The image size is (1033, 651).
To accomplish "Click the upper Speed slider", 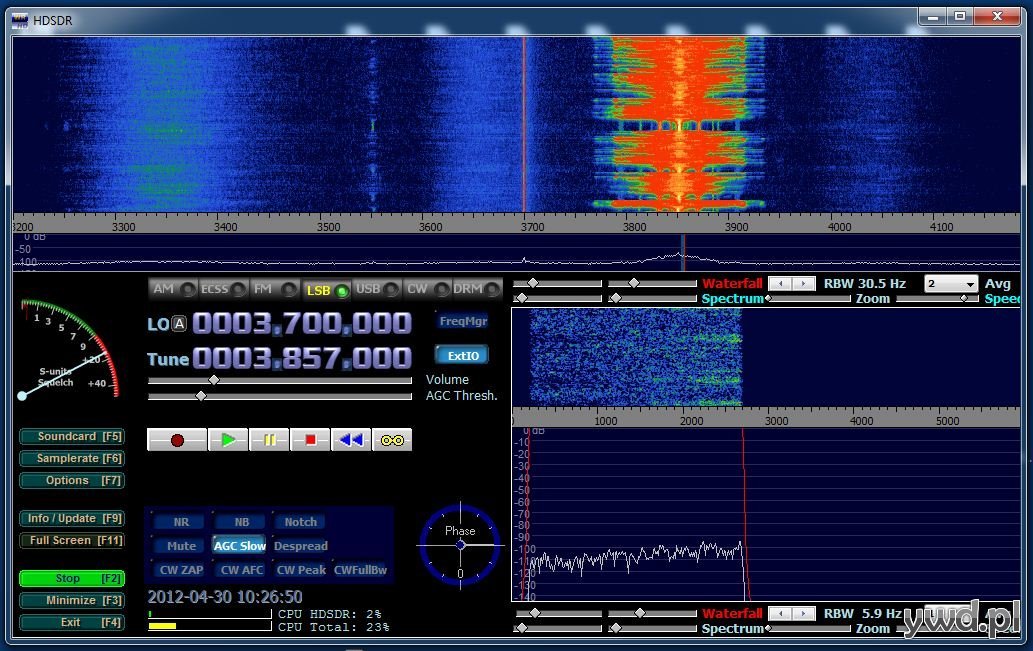I will (937, 298).
